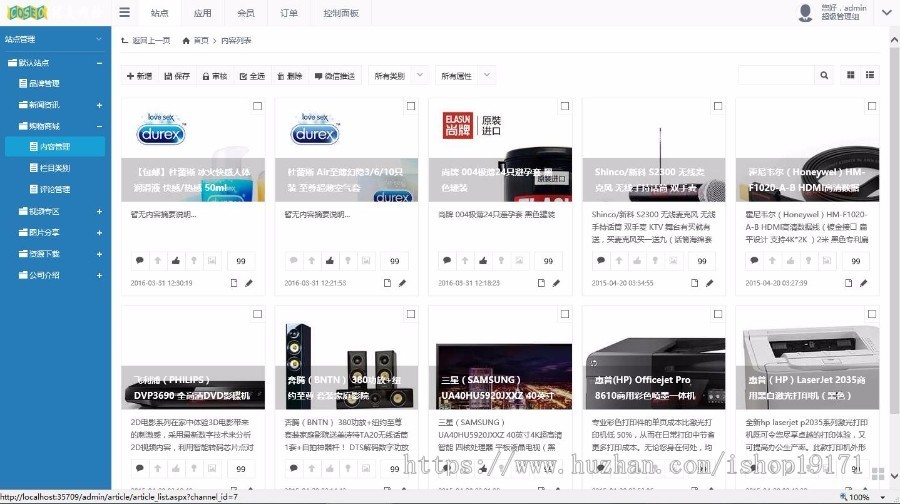Open the 应用 top tab
Image resolution: width=900 pixels, height=504 pixels.
(202, 13)
